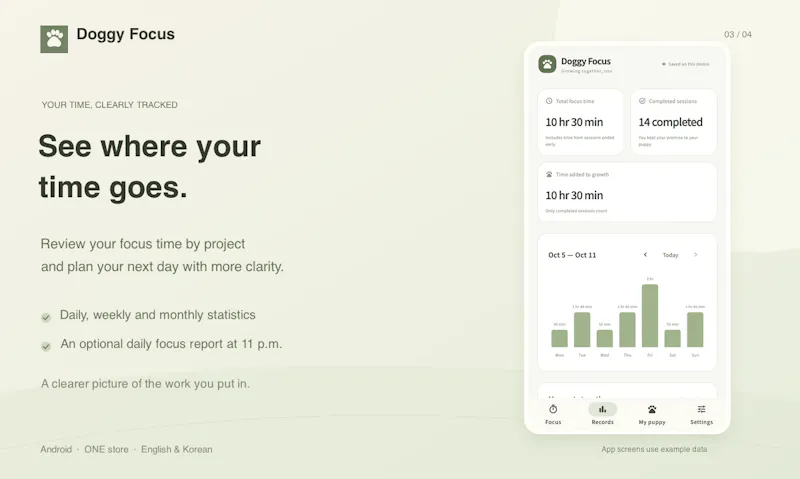Click the paw icon in the phone app header
800x479 pixels.
click(x=547, y=64)
